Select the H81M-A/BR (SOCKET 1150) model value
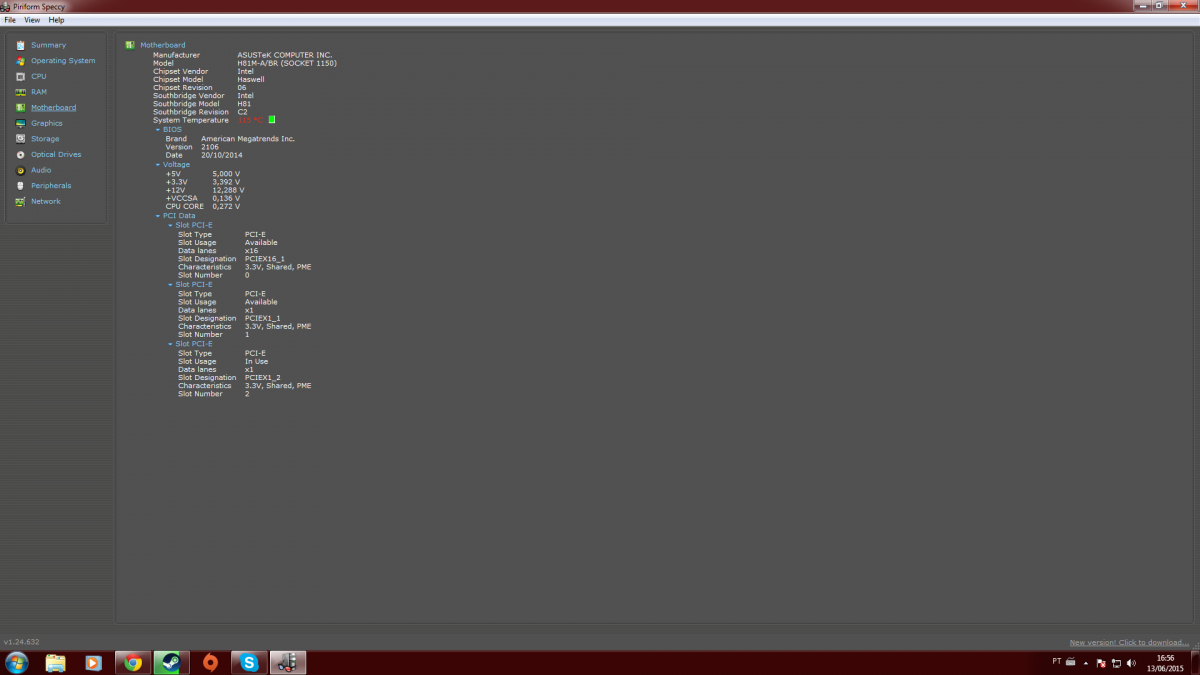1200x675 pixels. coord(287,63)
